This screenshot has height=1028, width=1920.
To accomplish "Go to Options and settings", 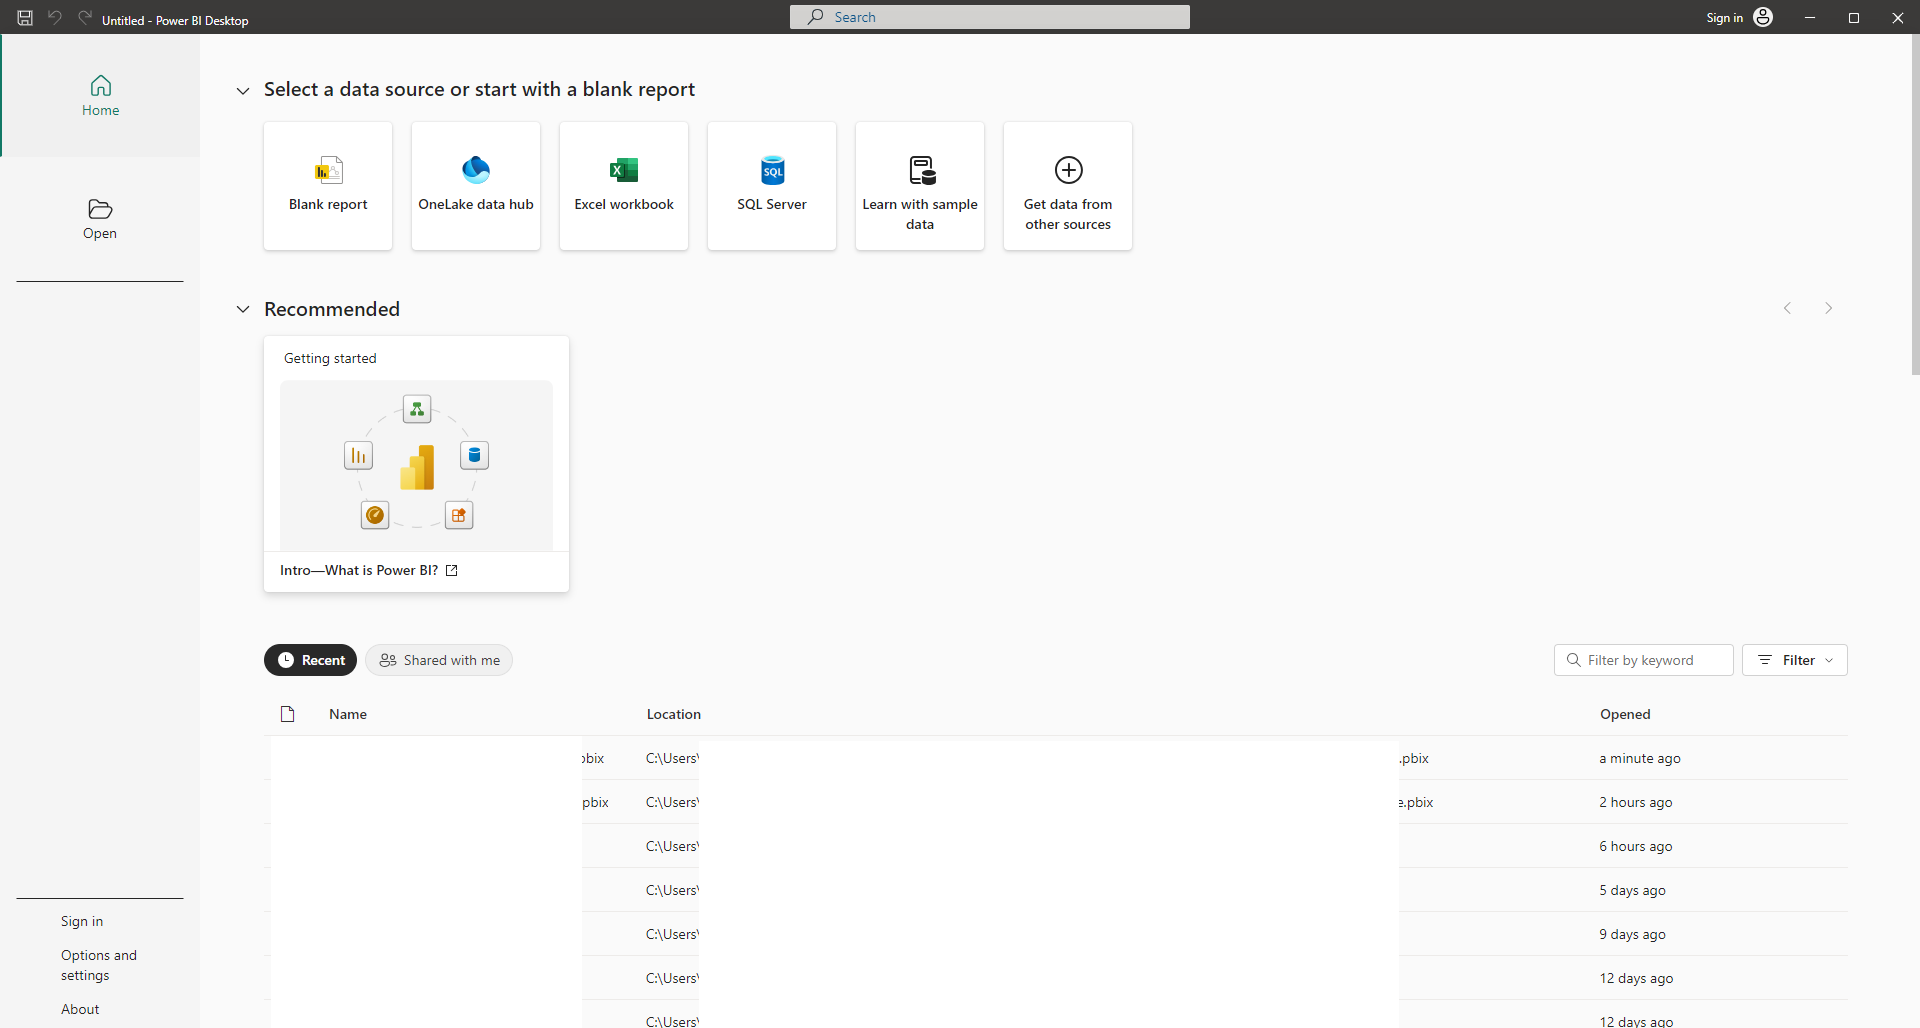I will click(98, 964).
